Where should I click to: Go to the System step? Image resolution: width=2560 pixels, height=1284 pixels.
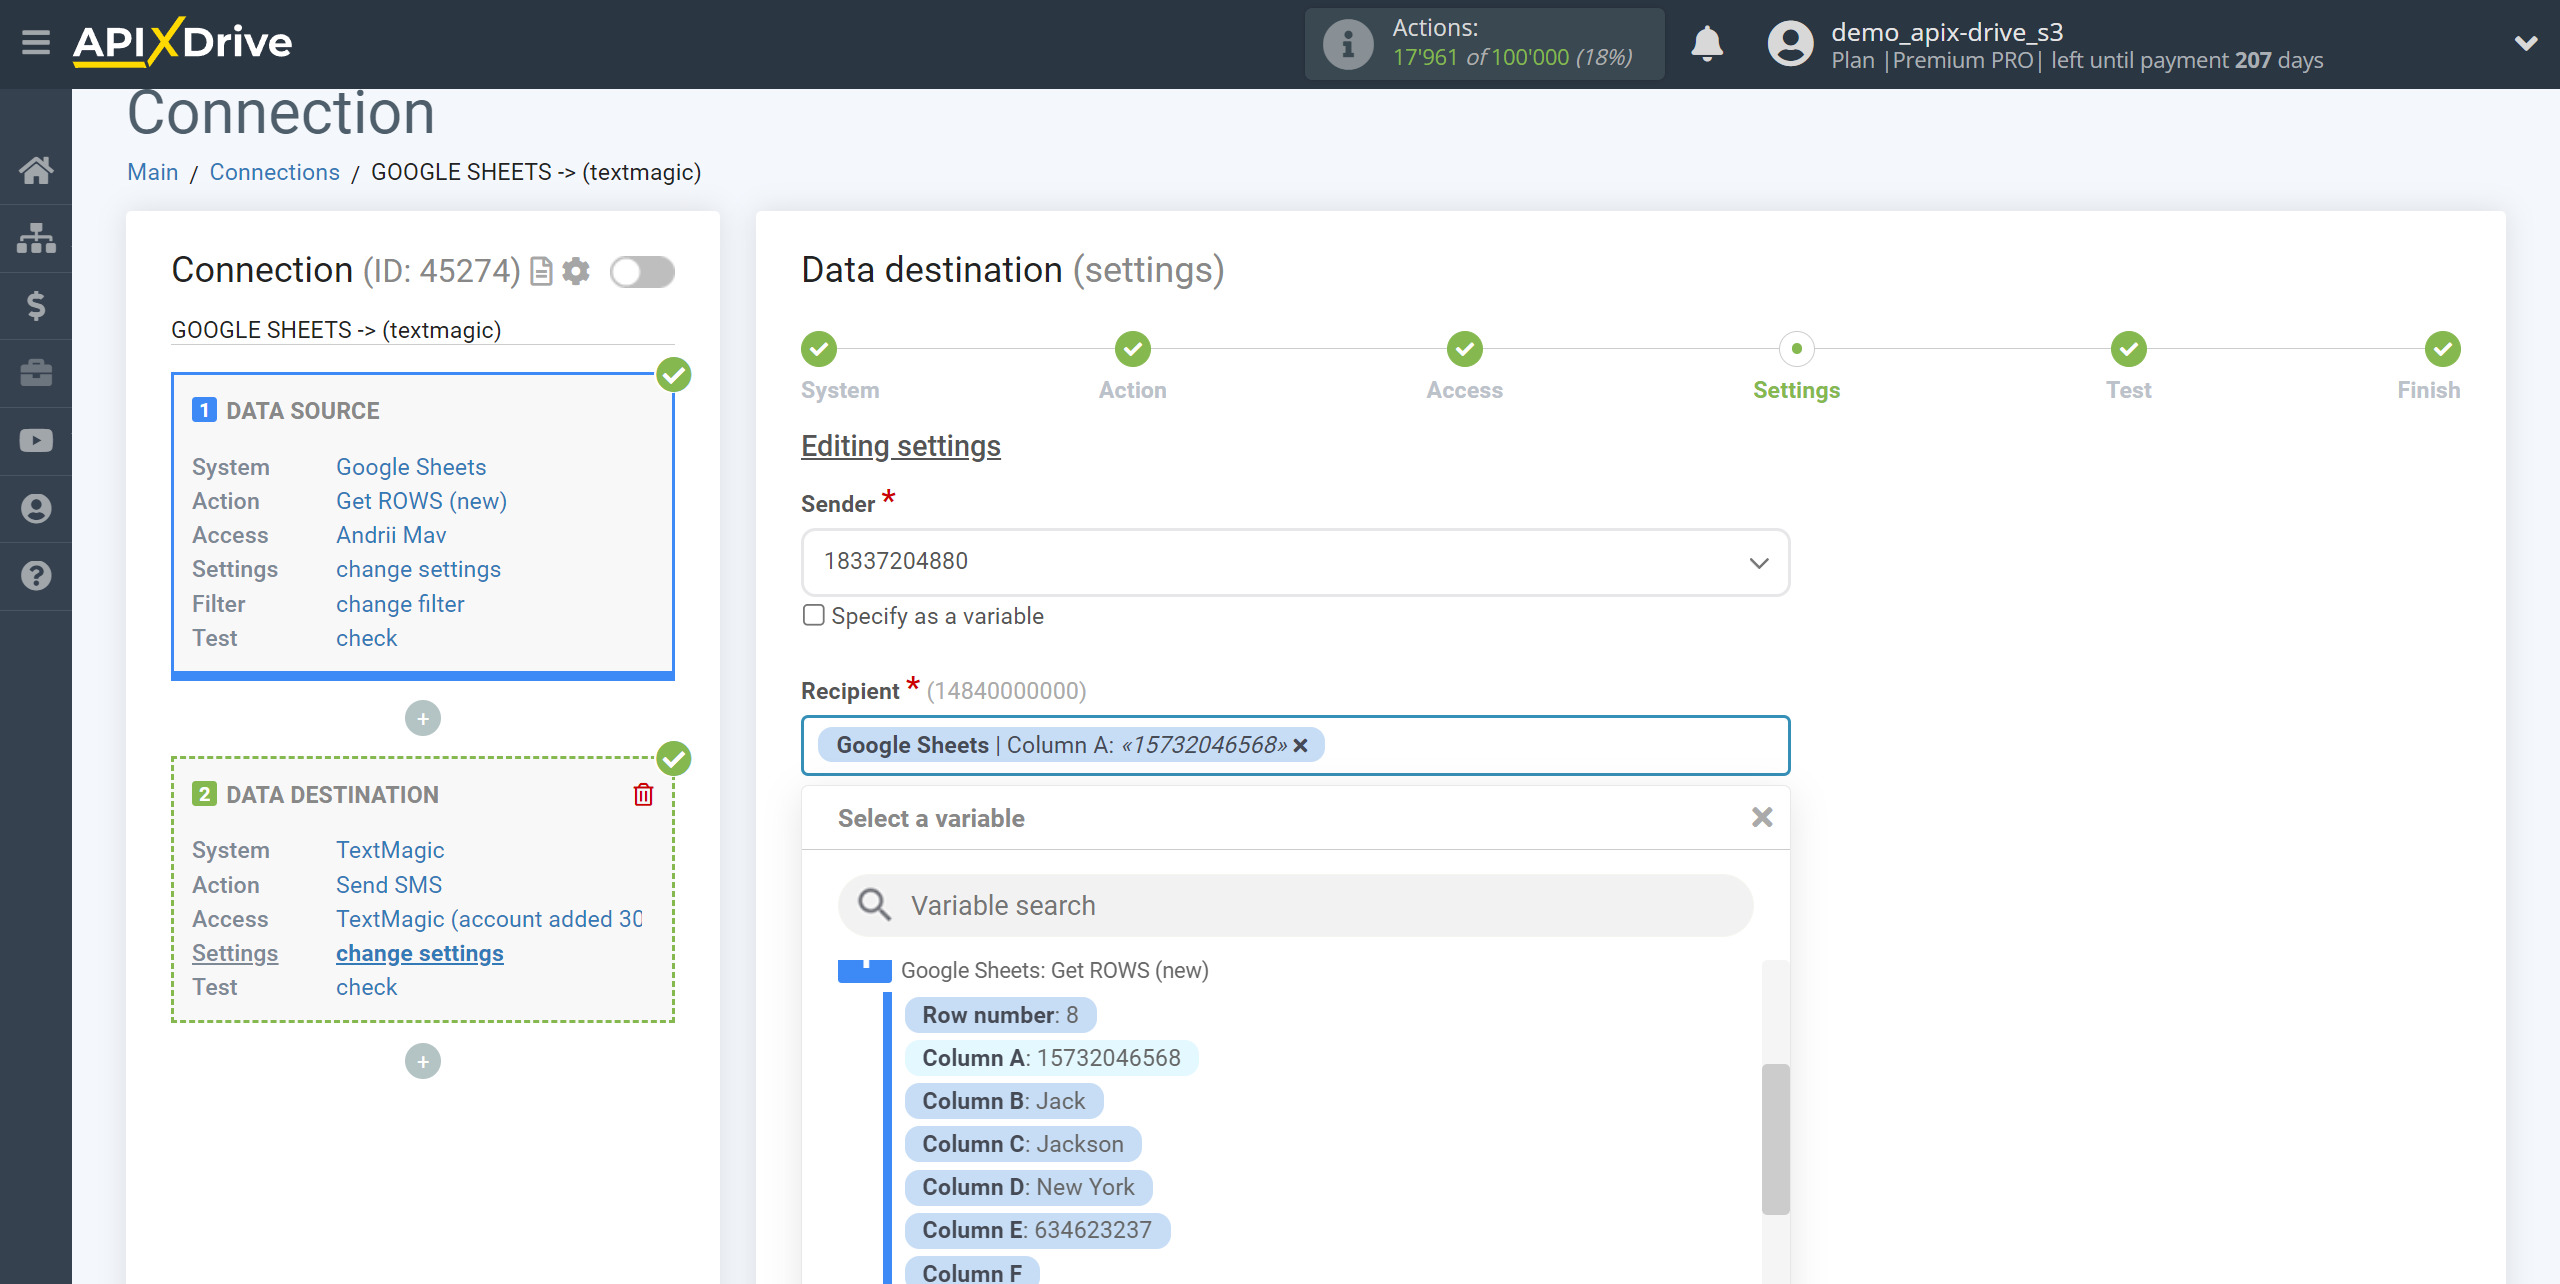click(x=819, y=349)
